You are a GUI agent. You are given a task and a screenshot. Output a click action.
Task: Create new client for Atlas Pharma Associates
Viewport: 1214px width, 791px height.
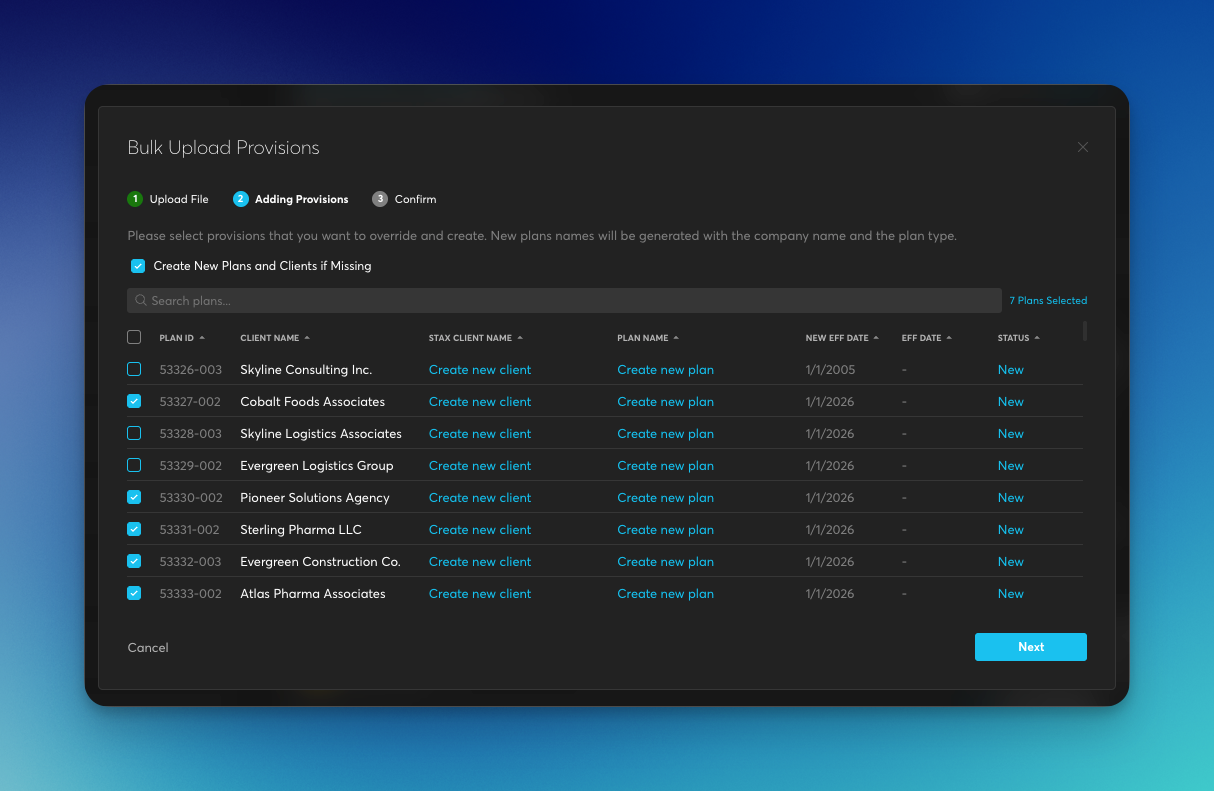tap(480, 594)
